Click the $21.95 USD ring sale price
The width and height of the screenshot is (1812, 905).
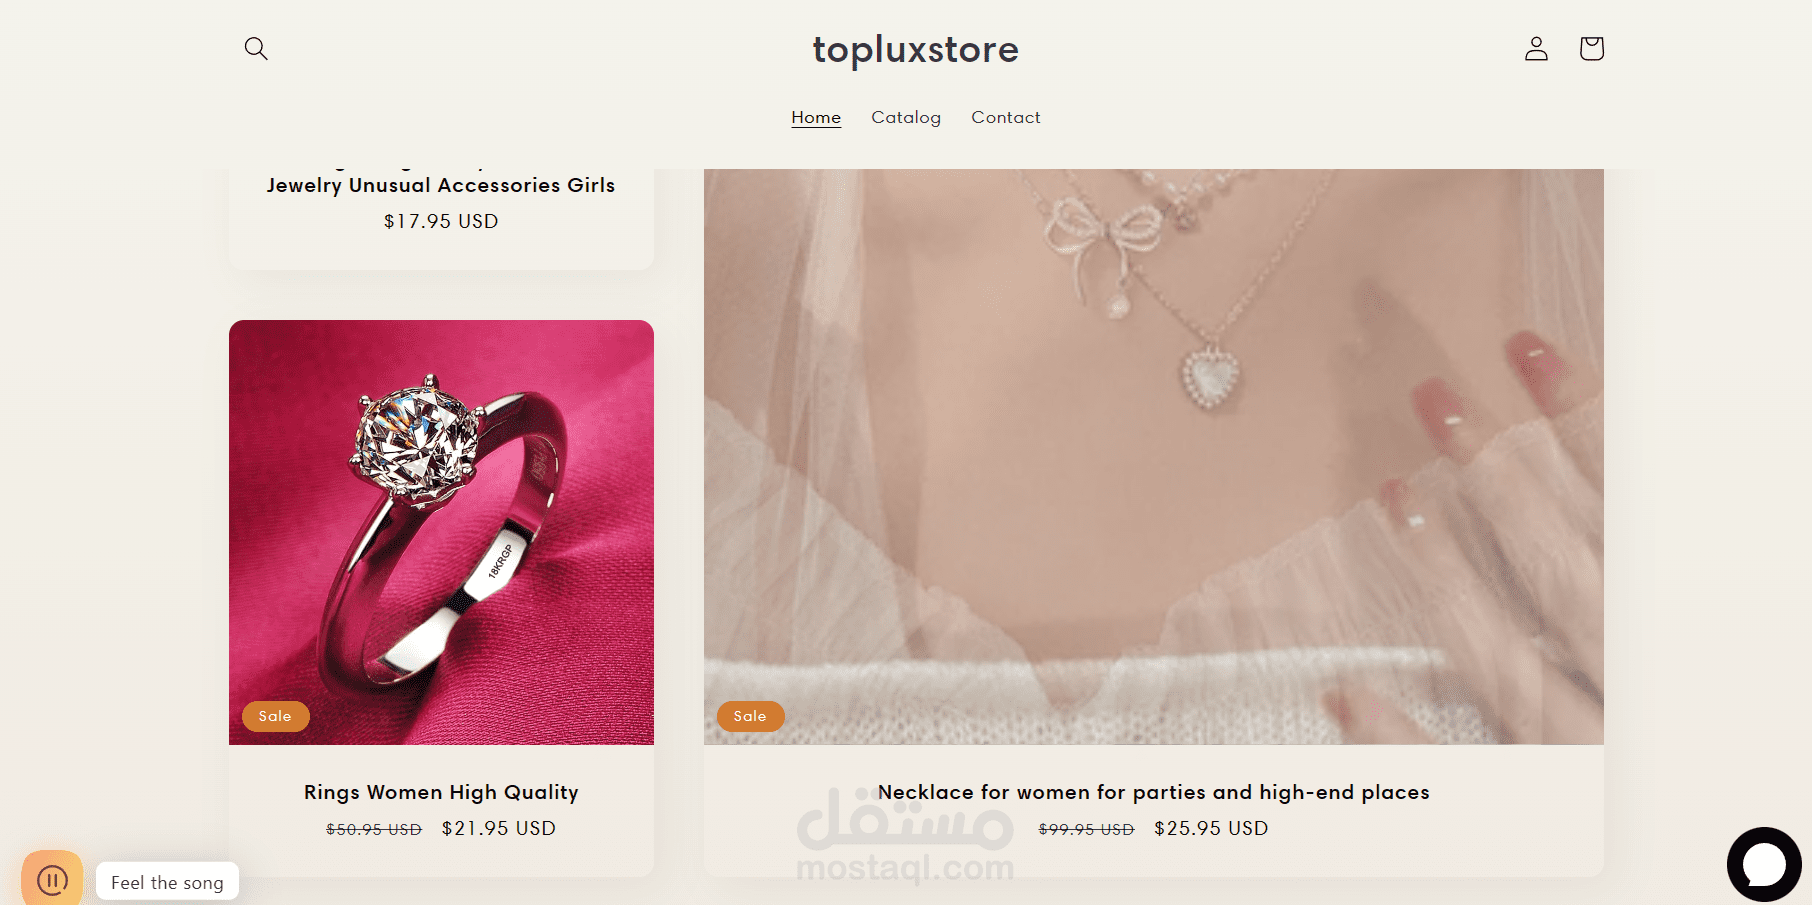(x=499, y=828)
